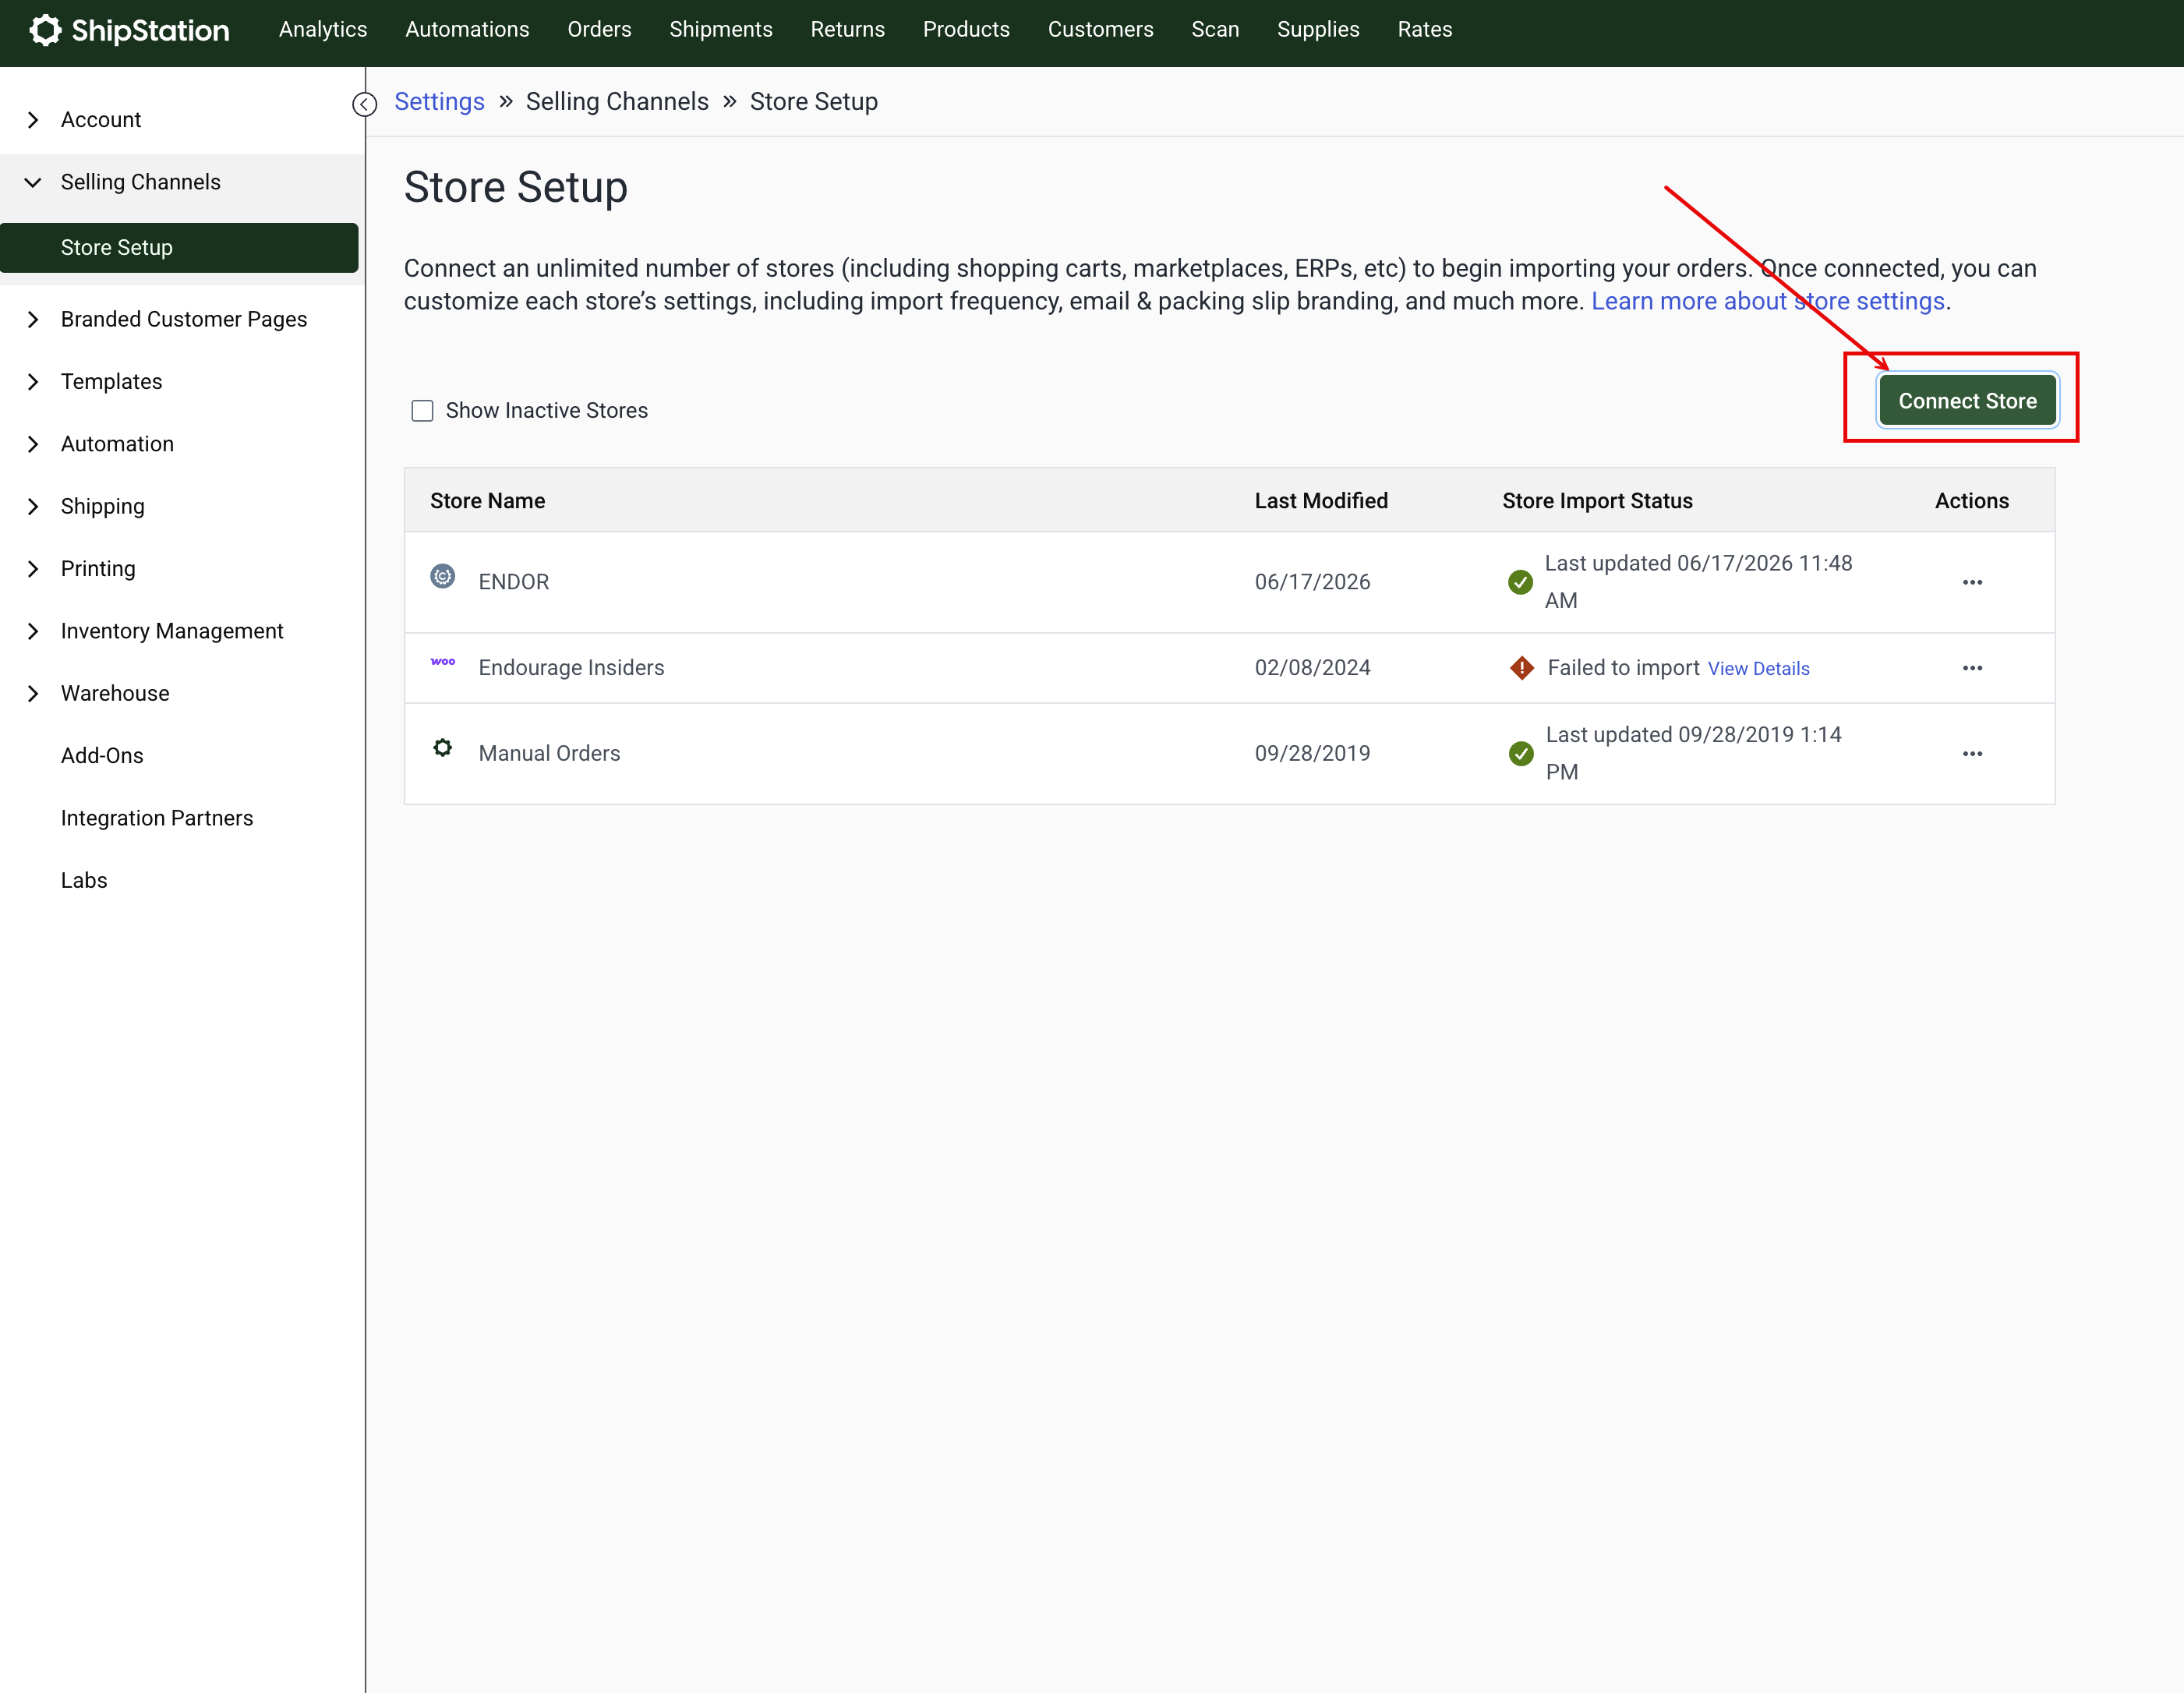Go to the Orders tab
2184x1693 pixels.
pos(599,30)
